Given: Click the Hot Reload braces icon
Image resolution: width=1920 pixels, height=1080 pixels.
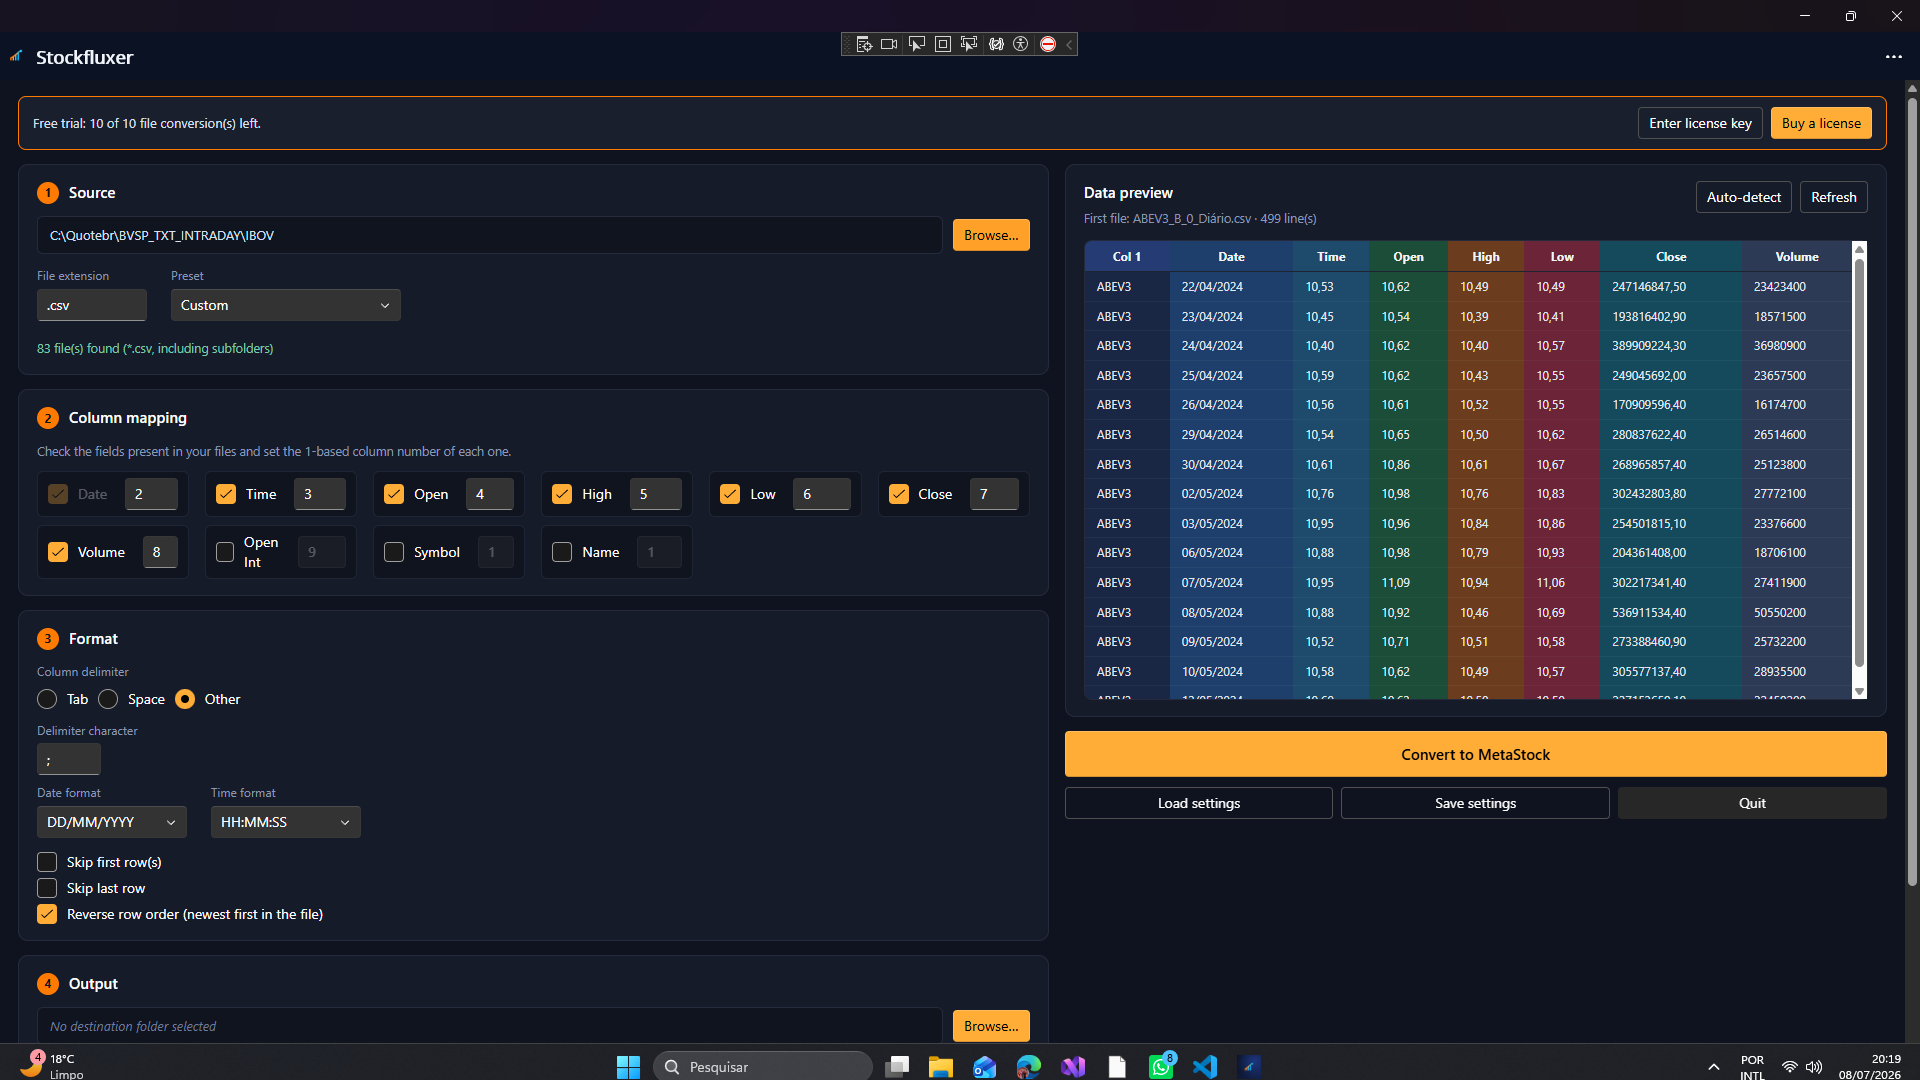Looking at the screenshot, I should point(996,44).
